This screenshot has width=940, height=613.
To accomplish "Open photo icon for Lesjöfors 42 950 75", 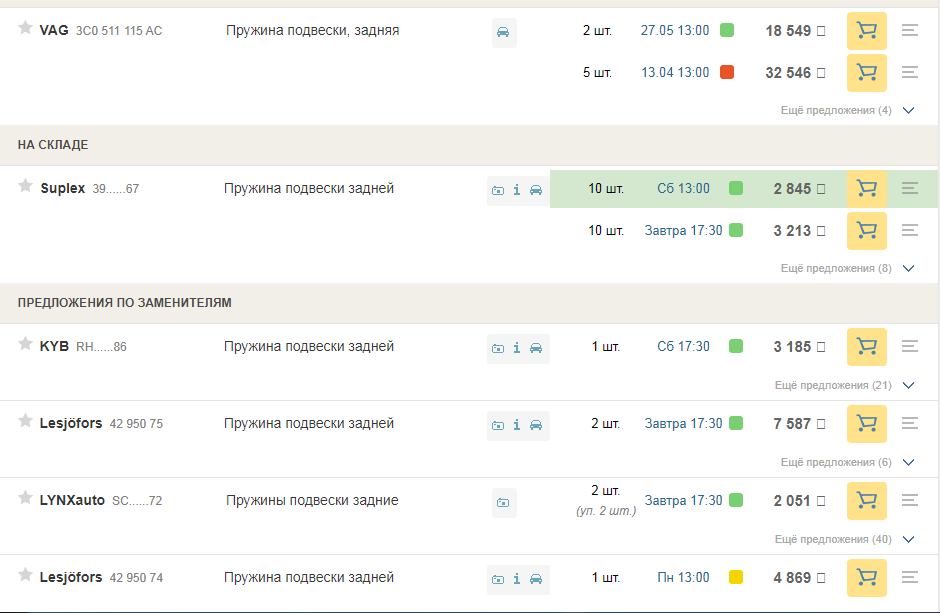I will tap(498, 425).
